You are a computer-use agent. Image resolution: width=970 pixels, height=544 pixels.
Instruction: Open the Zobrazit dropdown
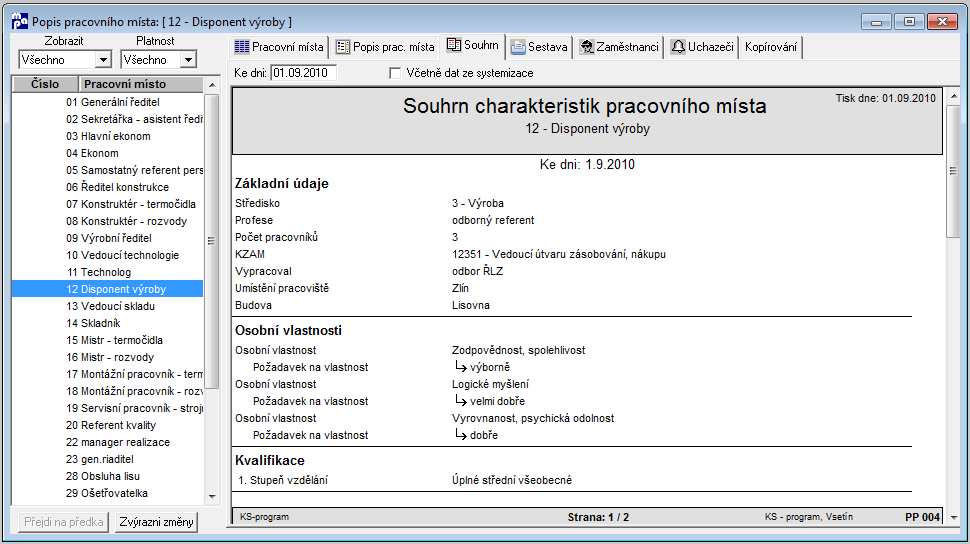pos(103,60)
